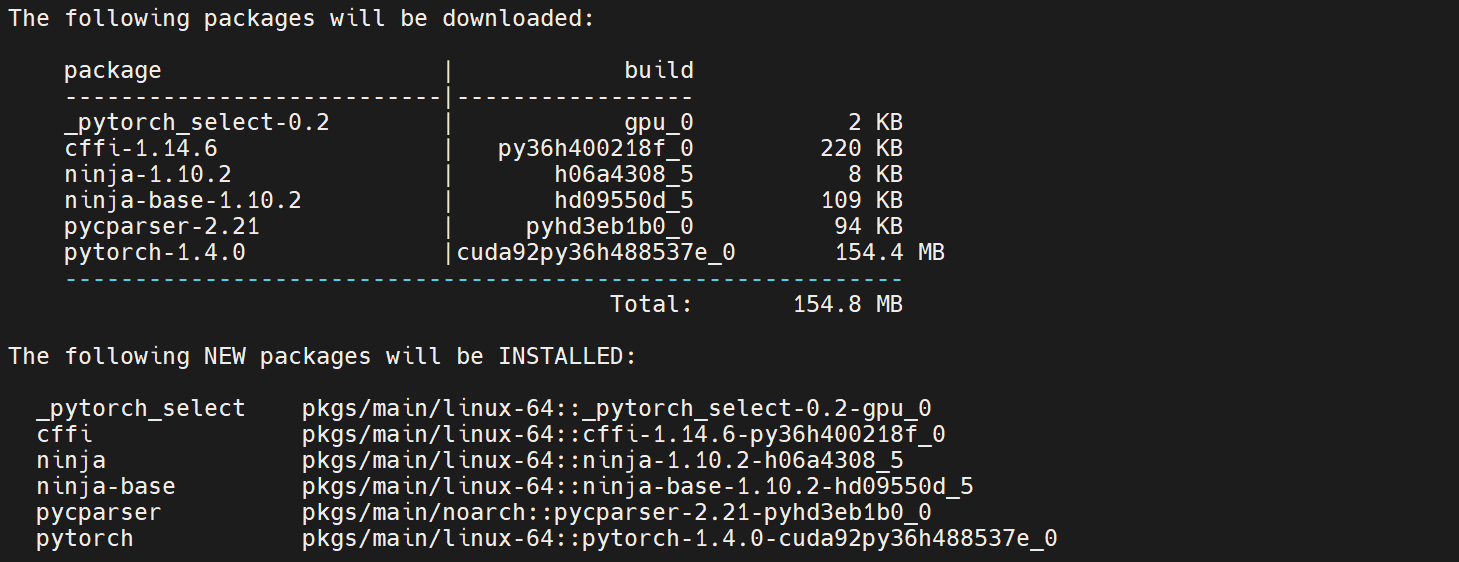Screen dimensions: 1459x562
Task: Click 'pytorch' name in the INSTALLED list
Action: tap(84, 538)
